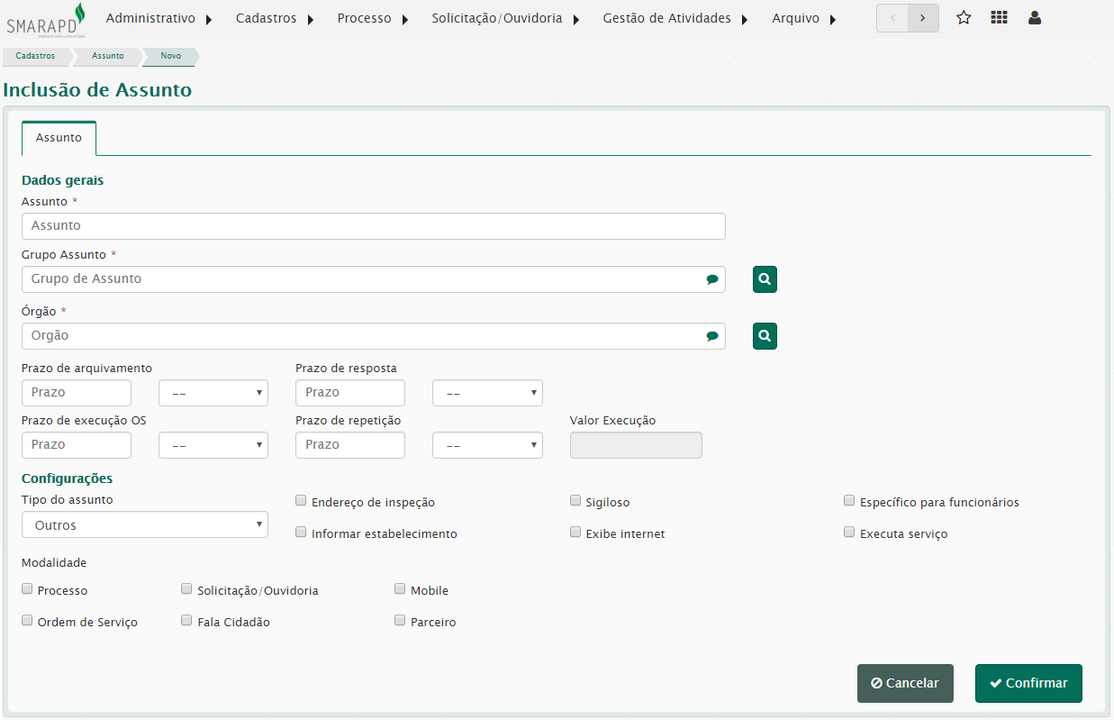This screenshot has height=720, width=1114.
Task: Click the Cancelar button
Action: [x=904, y=683]
